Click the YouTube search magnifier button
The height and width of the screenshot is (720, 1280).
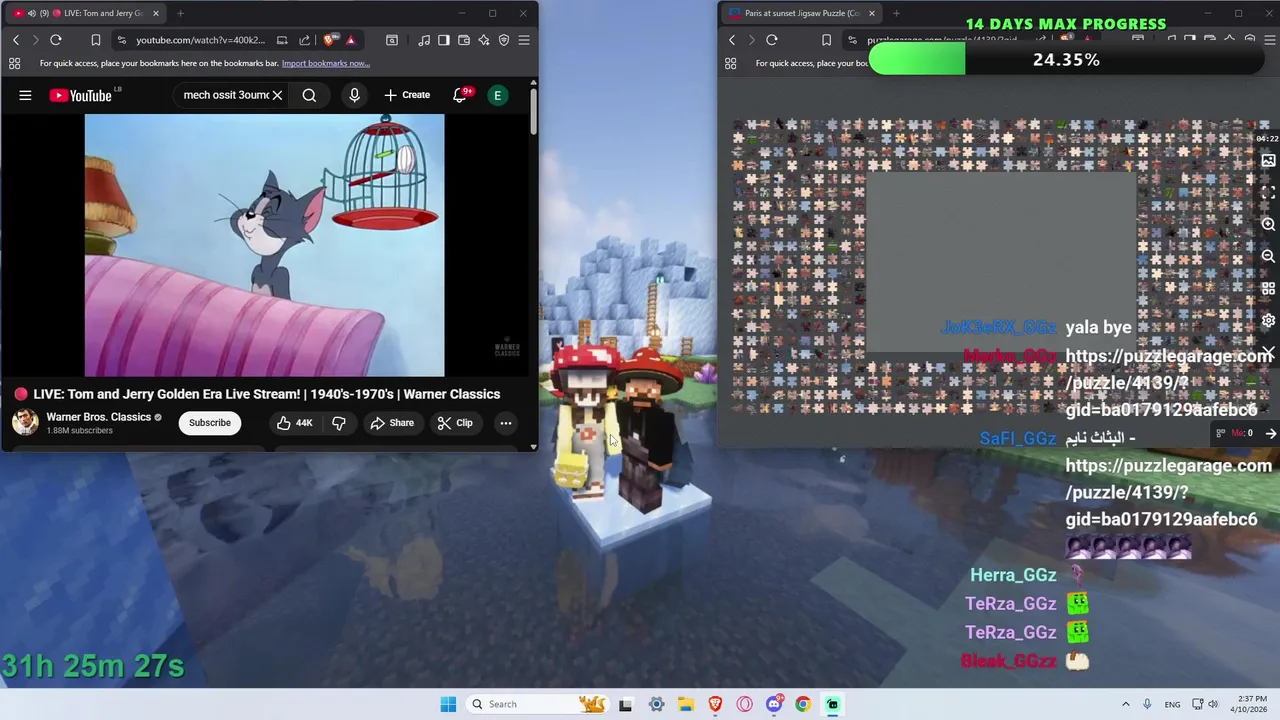coord(309,95)
